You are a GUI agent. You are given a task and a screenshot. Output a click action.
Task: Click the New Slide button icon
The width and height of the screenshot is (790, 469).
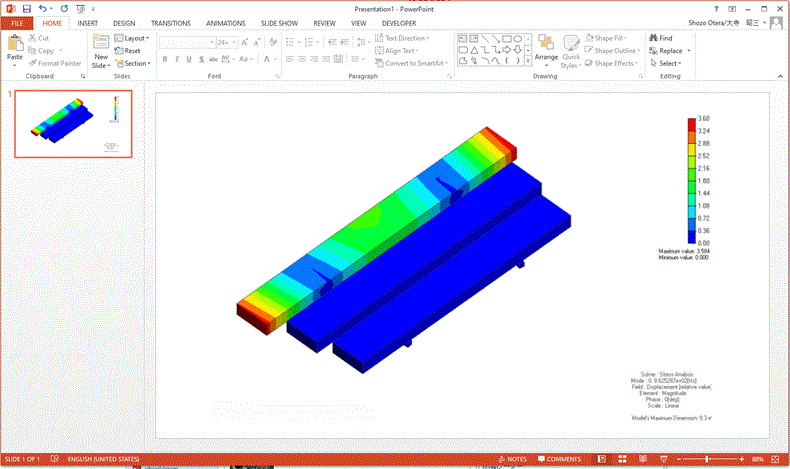coord(101,44)
